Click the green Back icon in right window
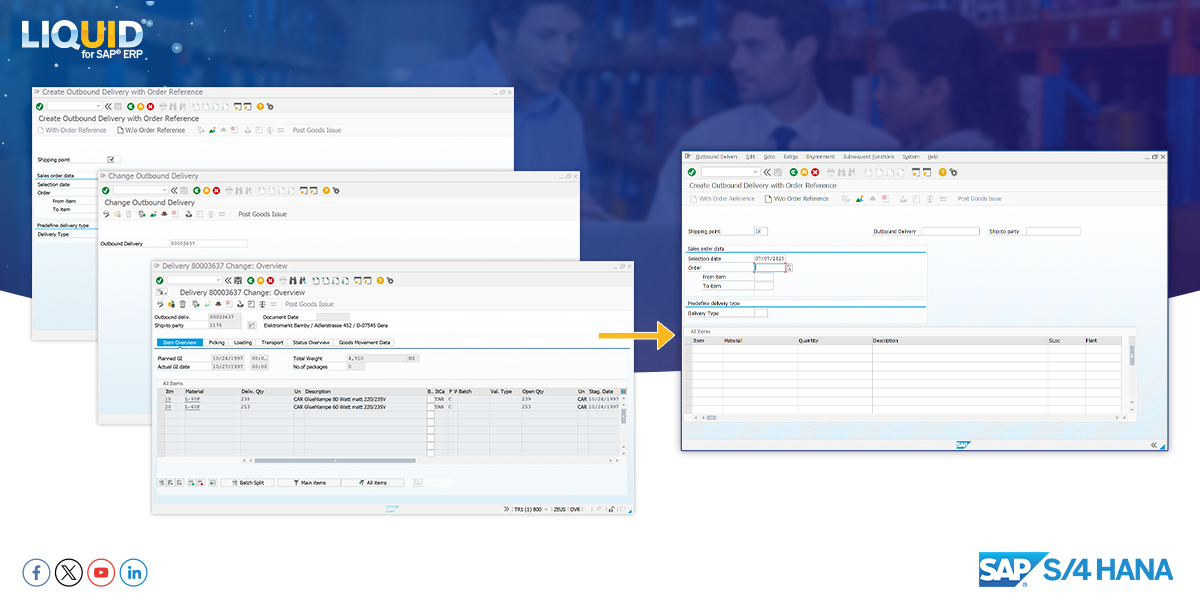 pyautogui.click(x=793, y=172)
